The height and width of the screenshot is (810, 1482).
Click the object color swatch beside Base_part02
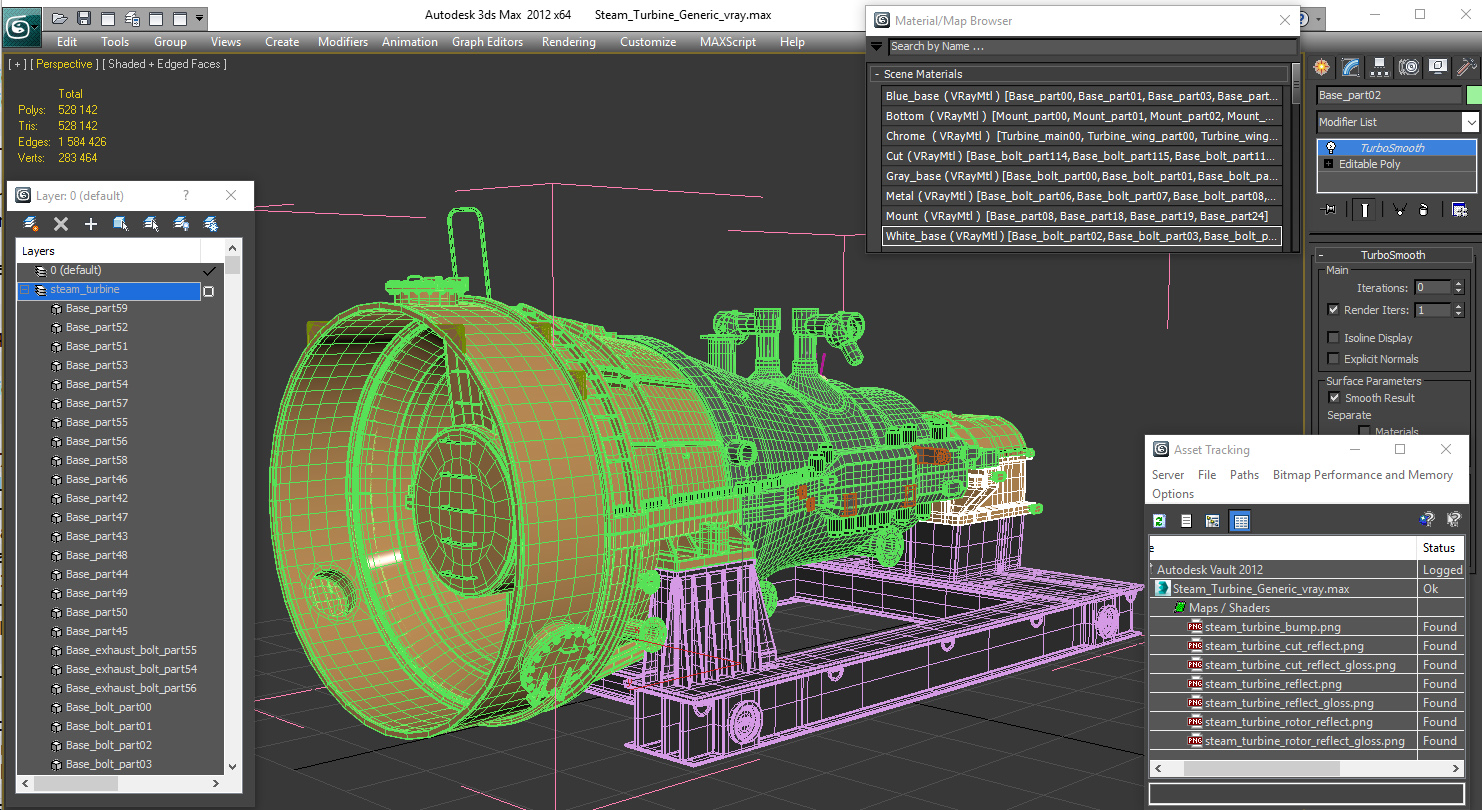click(x=1472, y=96)
